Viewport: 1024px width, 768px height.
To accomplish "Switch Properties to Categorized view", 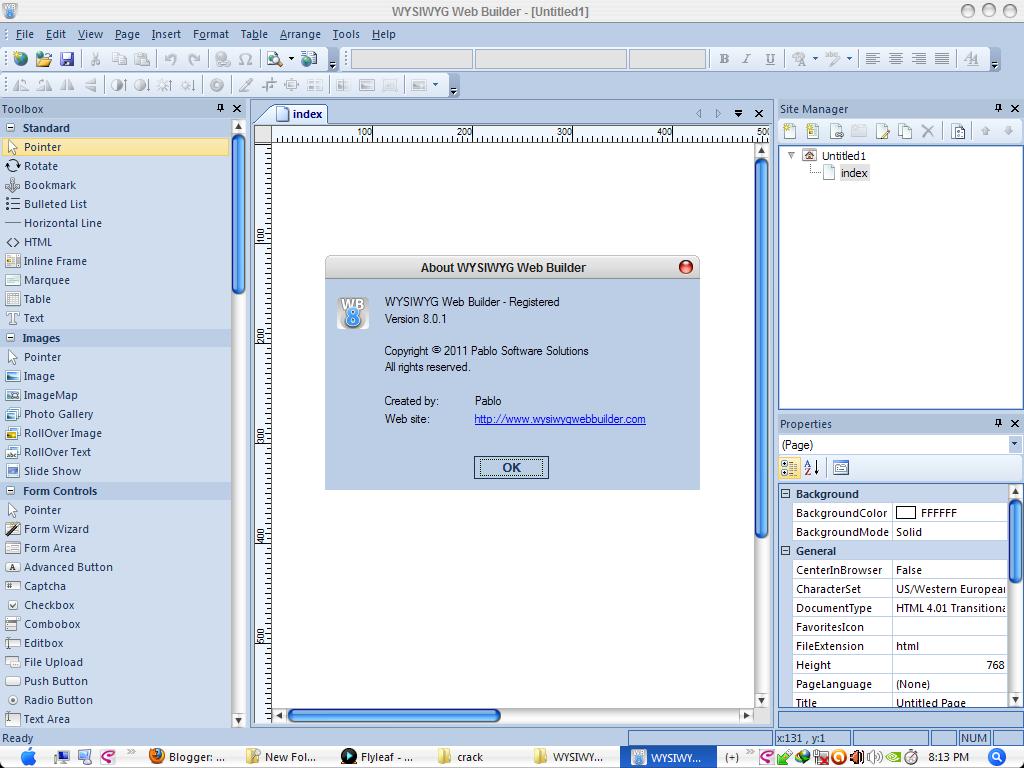I will coord(790,468).
